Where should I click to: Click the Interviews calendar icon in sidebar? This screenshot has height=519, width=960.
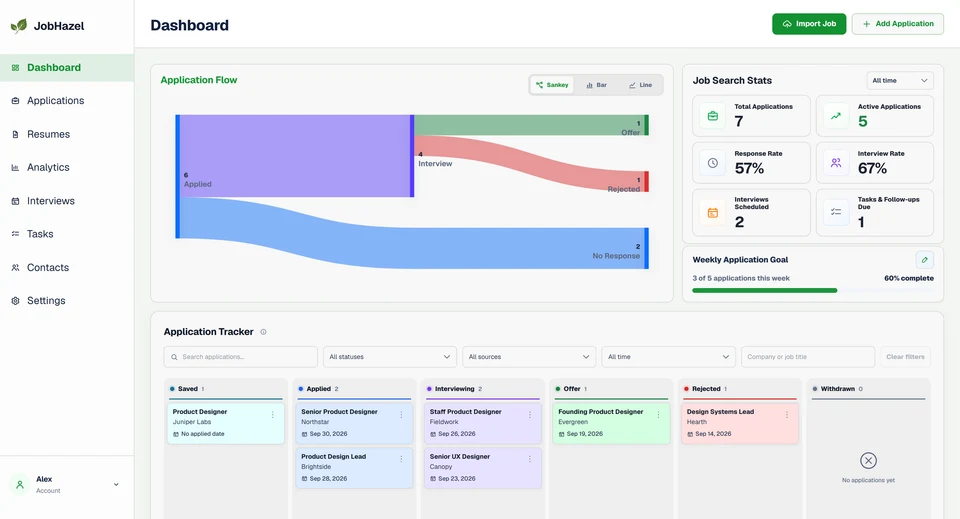pyautogui.click(x=15, y=201)
